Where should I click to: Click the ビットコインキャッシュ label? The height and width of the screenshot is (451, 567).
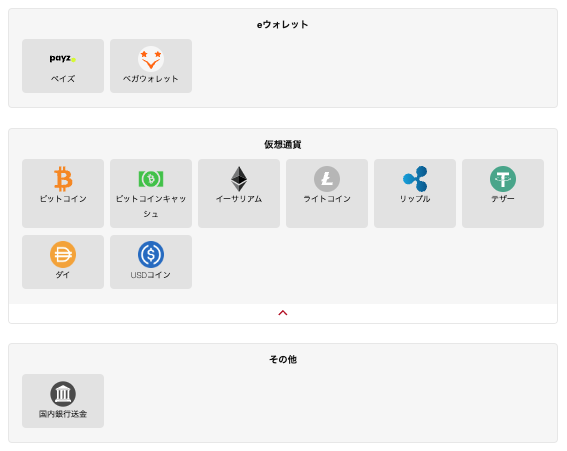151,206
